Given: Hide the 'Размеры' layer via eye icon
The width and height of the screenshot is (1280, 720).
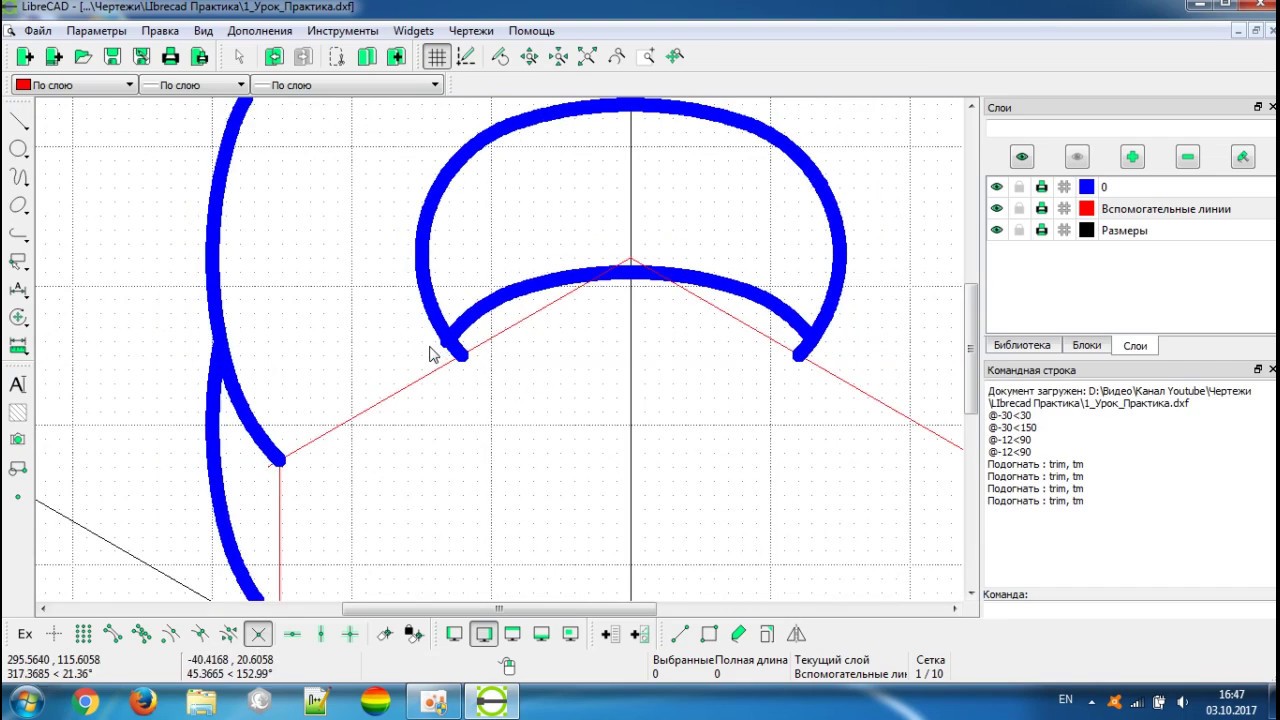Looking at the screenshot, I should (x=996, y=230).
